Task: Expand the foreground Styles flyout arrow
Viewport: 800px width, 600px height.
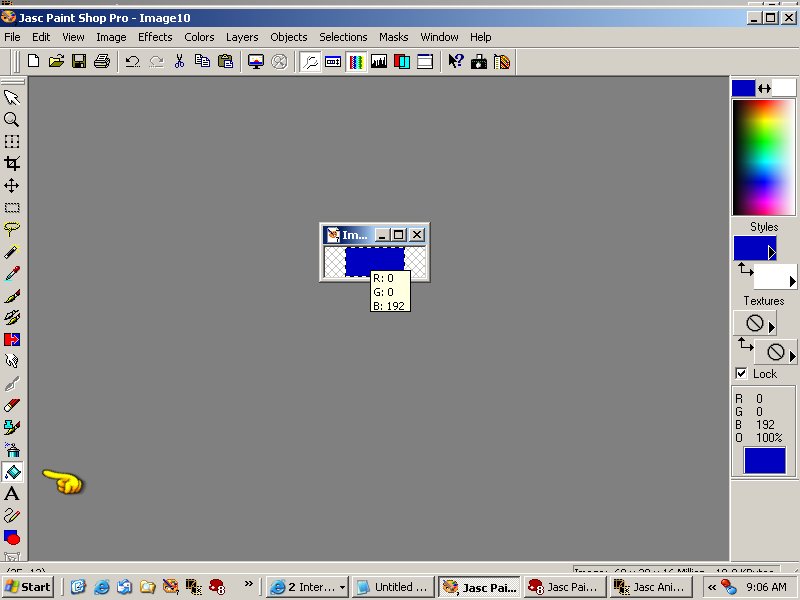Action: point(771,252)
